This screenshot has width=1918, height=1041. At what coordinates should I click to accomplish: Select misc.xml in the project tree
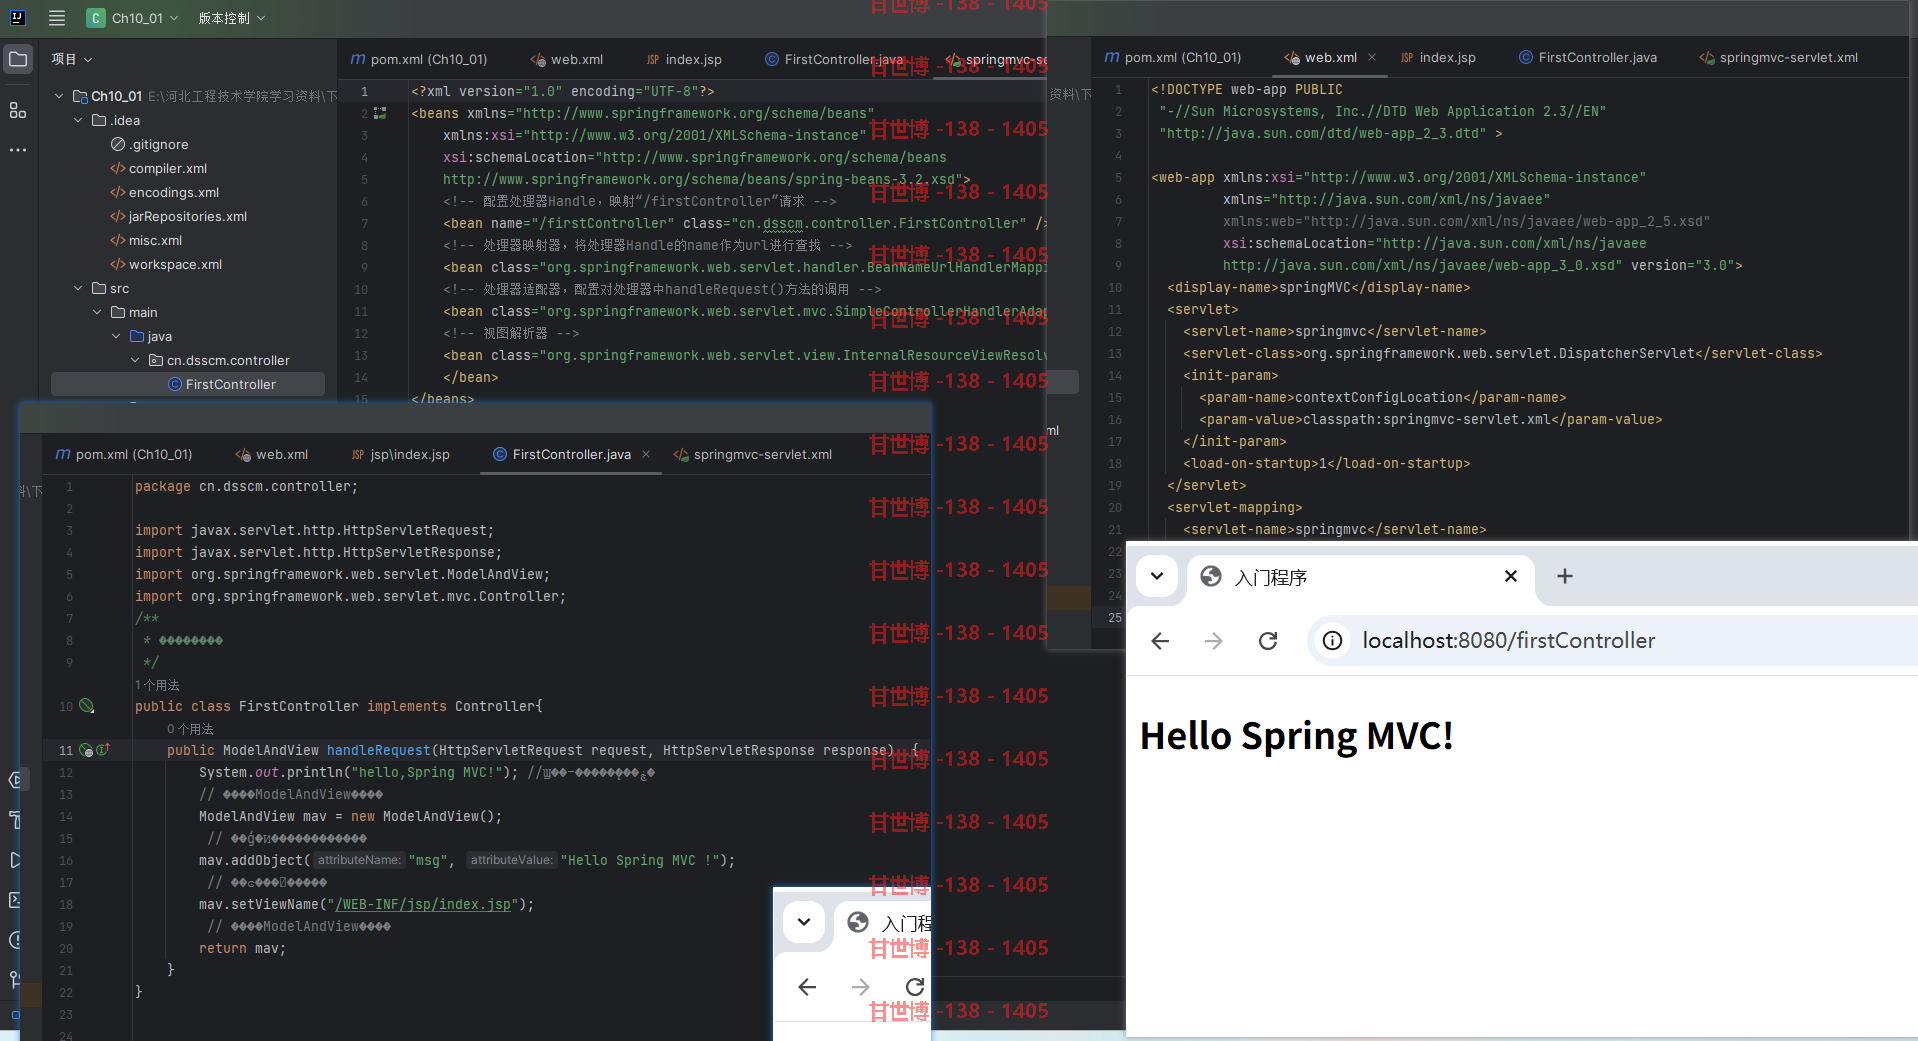click(x=146, y=240)
